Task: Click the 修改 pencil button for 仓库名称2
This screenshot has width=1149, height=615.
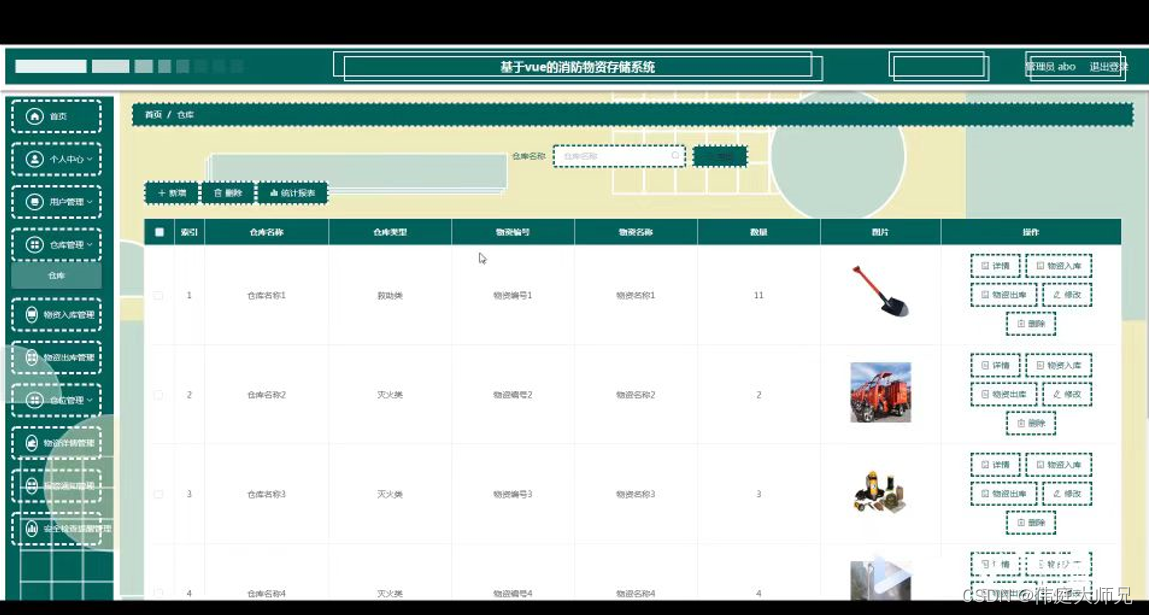Action: tap(1067, 394)
